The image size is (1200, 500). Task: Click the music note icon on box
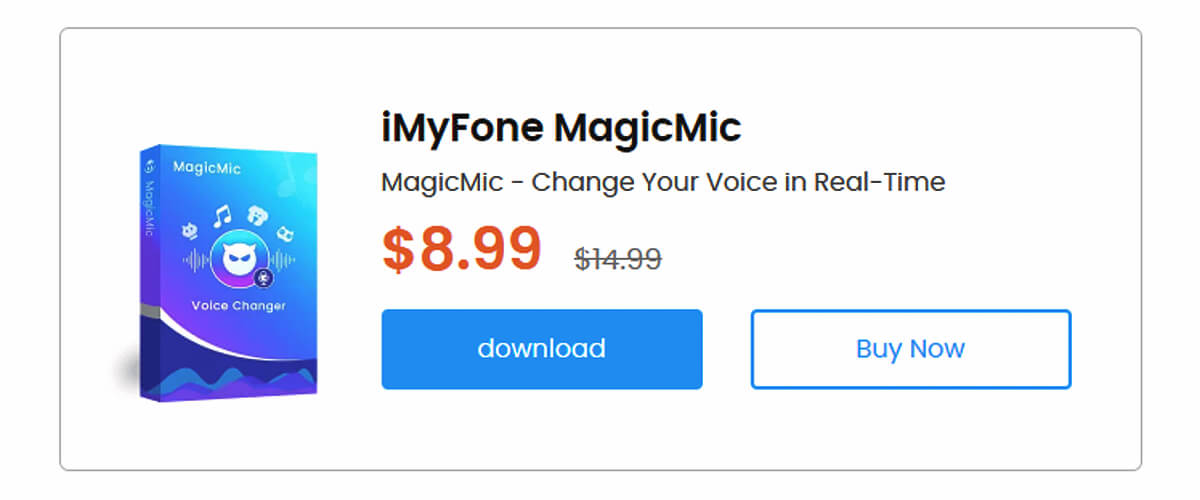point(223,215)
